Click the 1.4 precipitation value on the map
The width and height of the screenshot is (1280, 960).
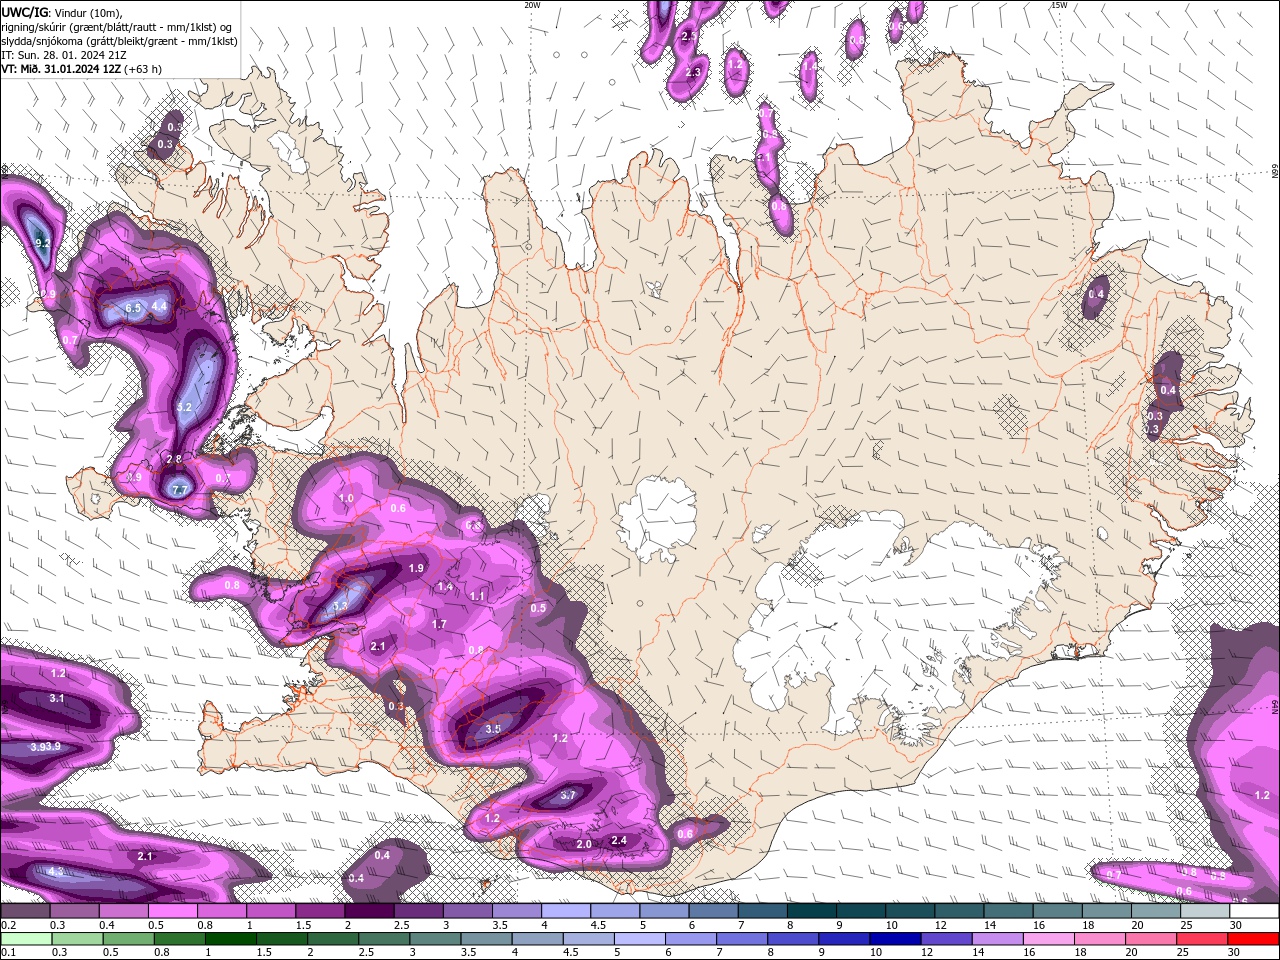446,587
